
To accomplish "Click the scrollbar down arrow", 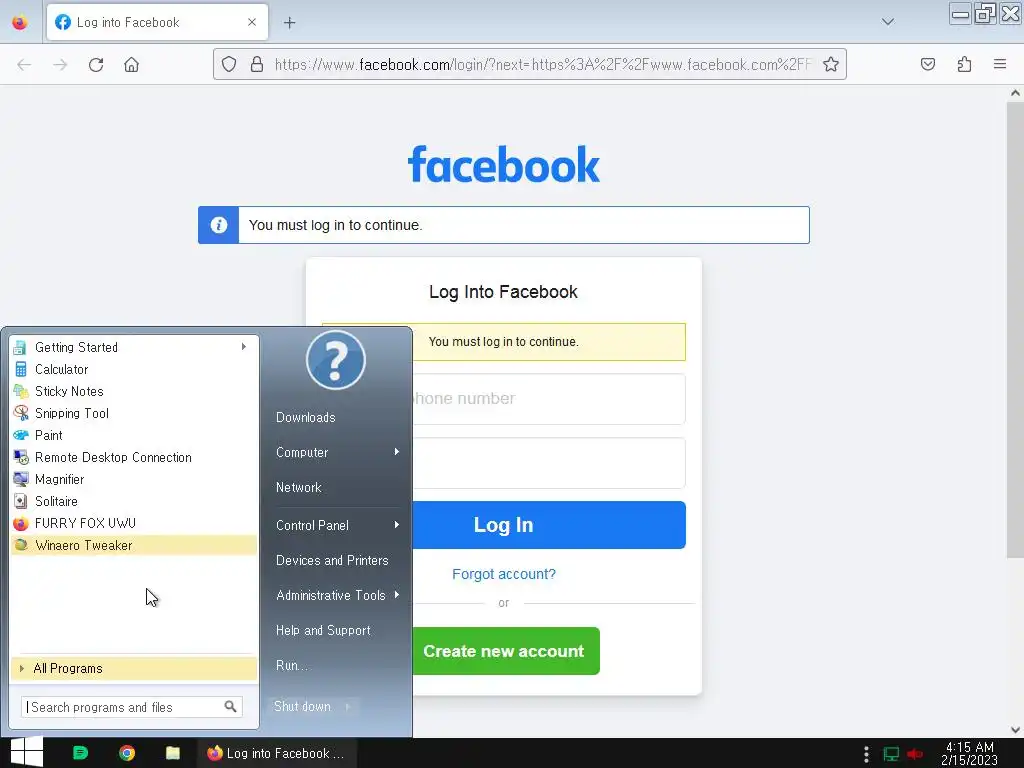I will [x=1015, y=729].
